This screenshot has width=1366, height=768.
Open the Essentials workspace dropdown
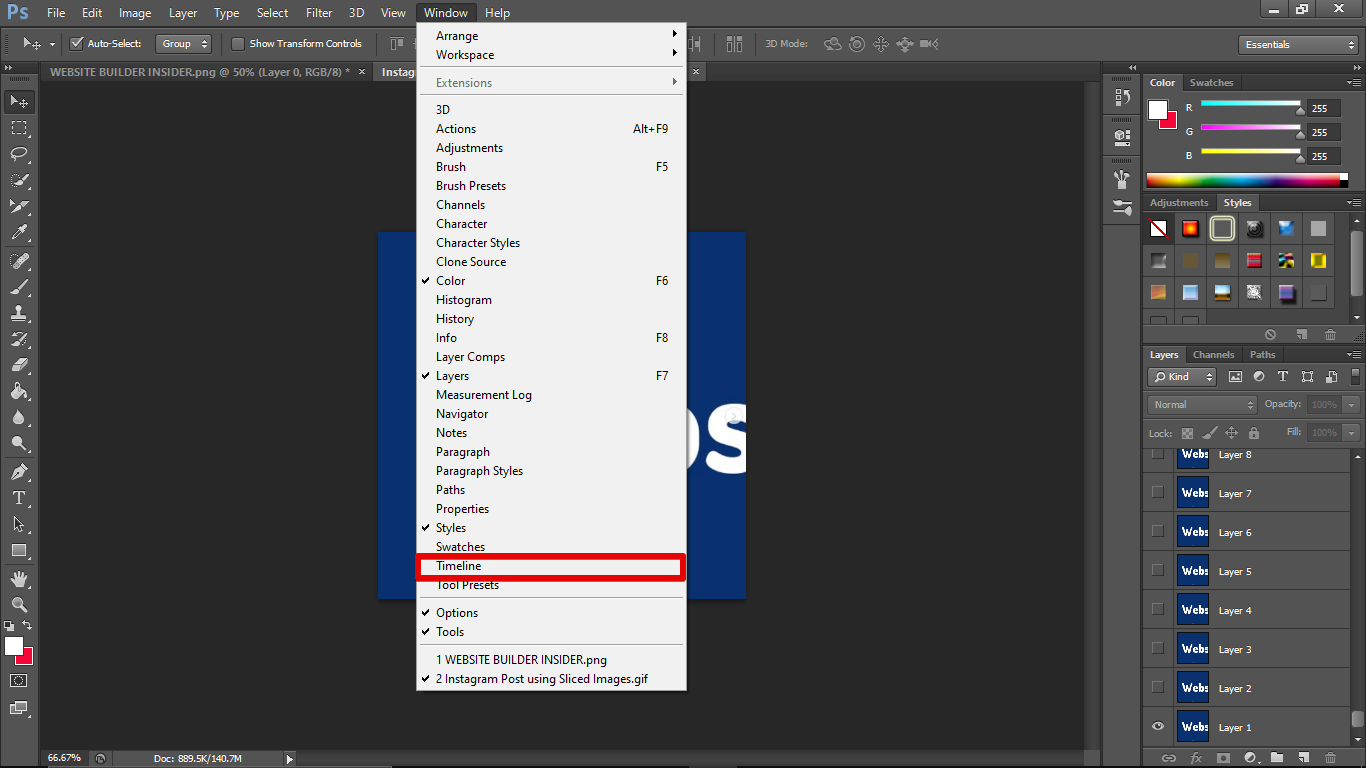1297,45
